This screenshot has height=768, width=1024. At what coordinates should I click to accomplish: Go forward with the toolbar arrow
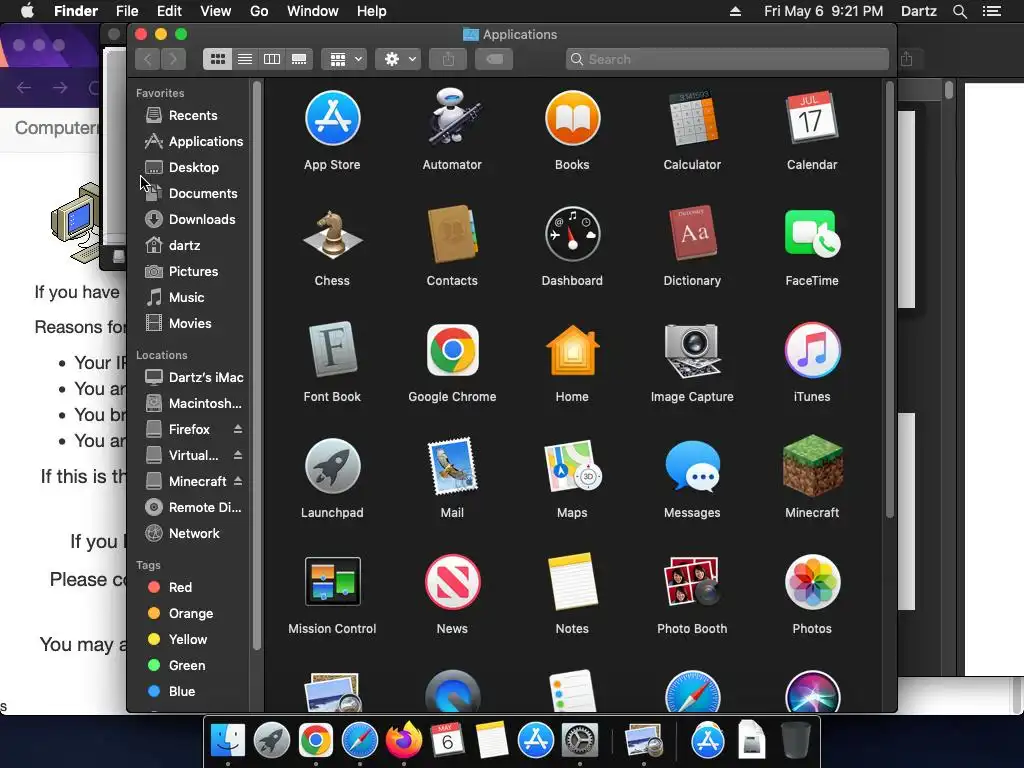click(174, 59)
